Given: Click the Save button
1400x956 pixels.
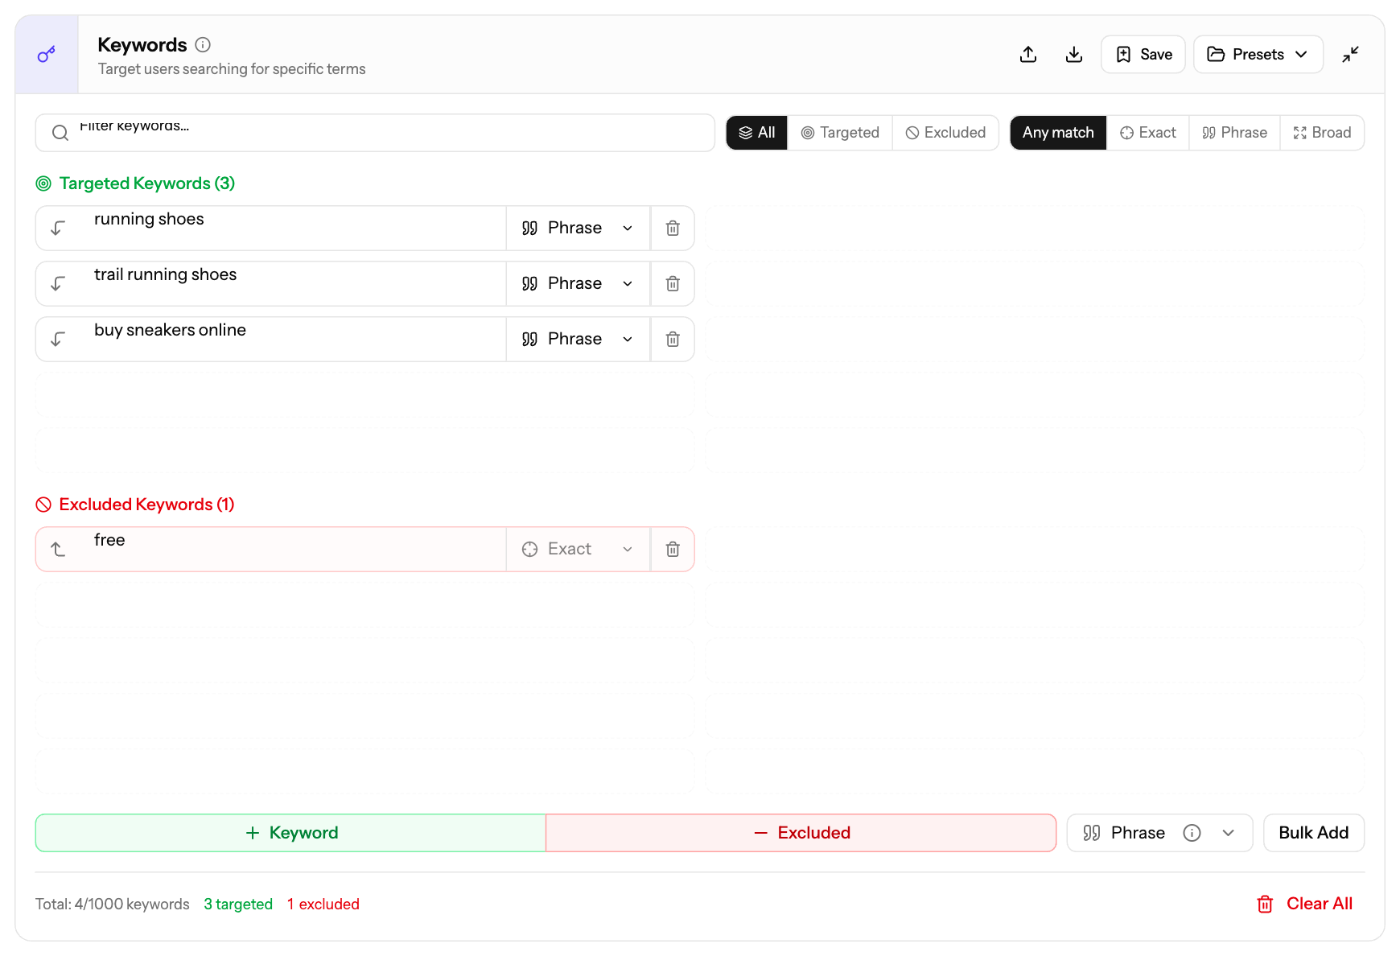Looking at the screenshot, I should [1143, 54].
